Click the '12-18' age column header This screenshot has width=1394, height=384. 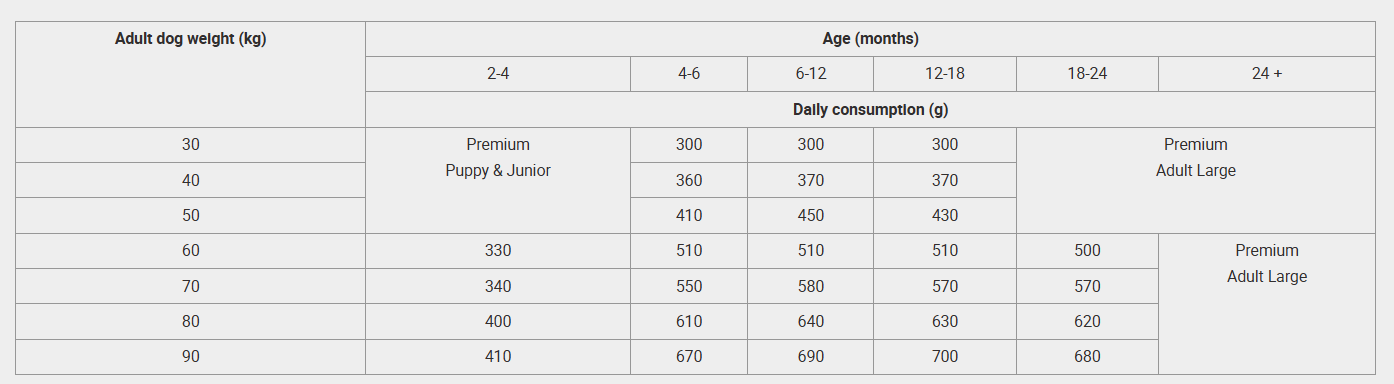[945, 74]
